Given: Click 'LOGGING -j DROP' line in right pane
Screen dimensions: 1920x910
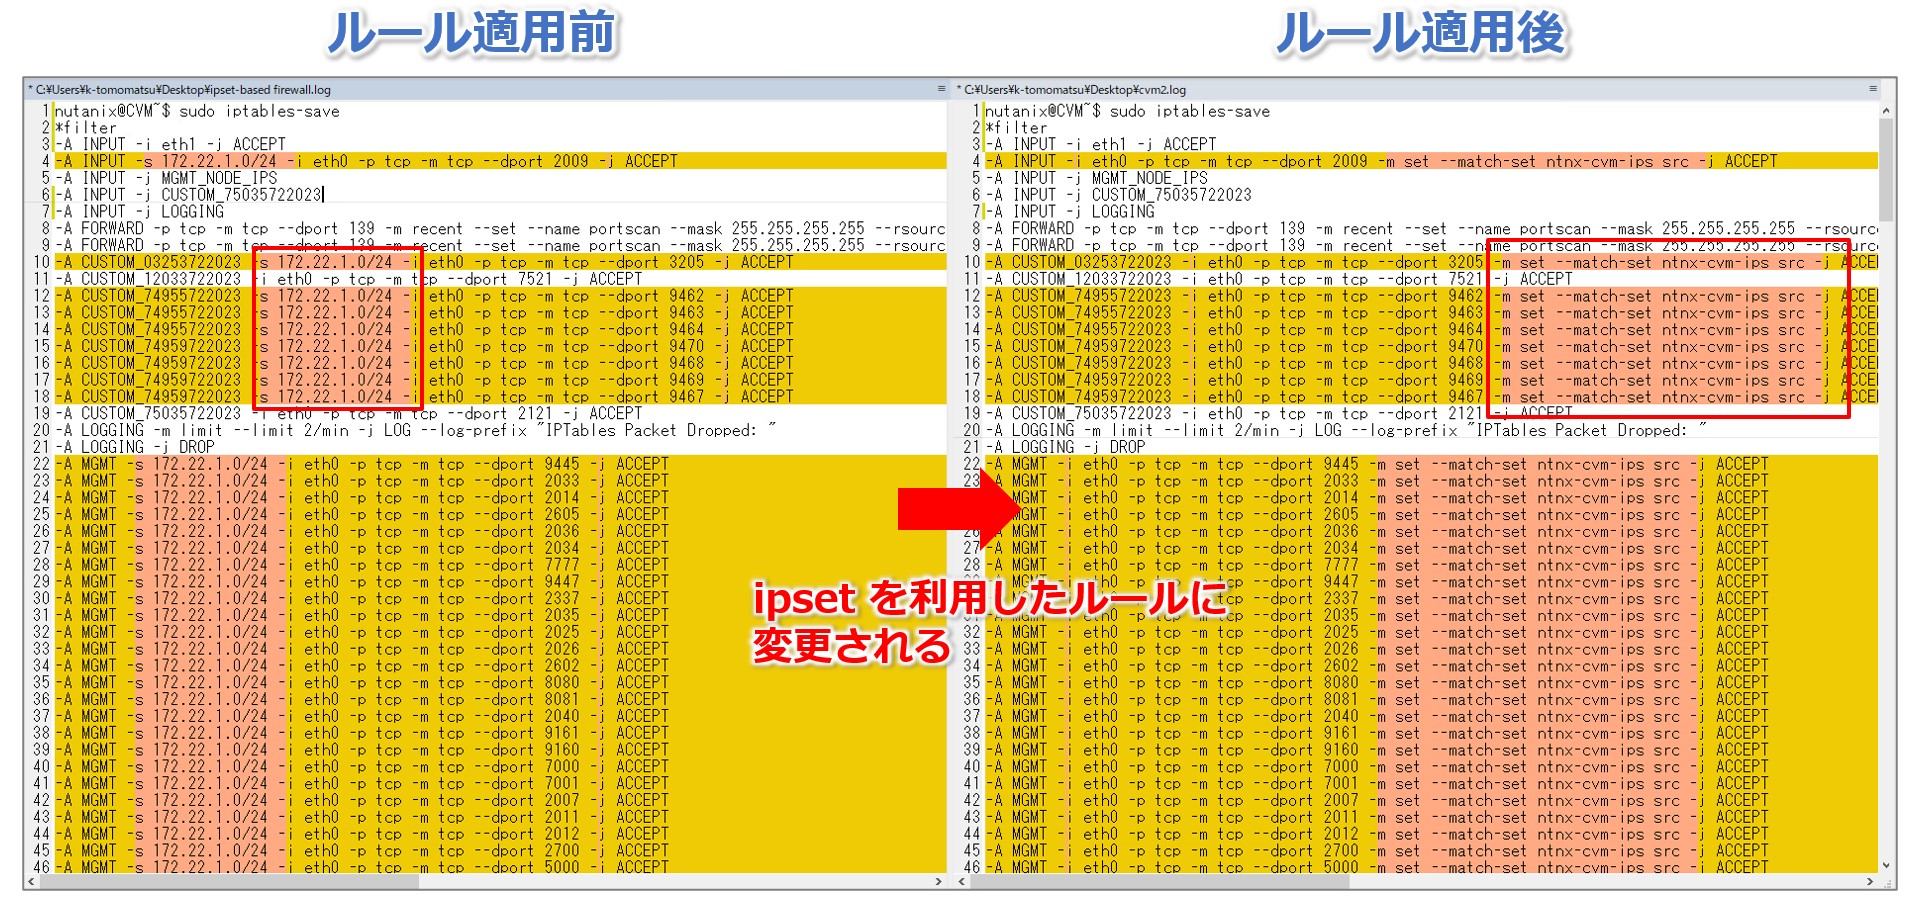Looking at the screenshot, I should pyautogui.click(x=1064, y=447).
